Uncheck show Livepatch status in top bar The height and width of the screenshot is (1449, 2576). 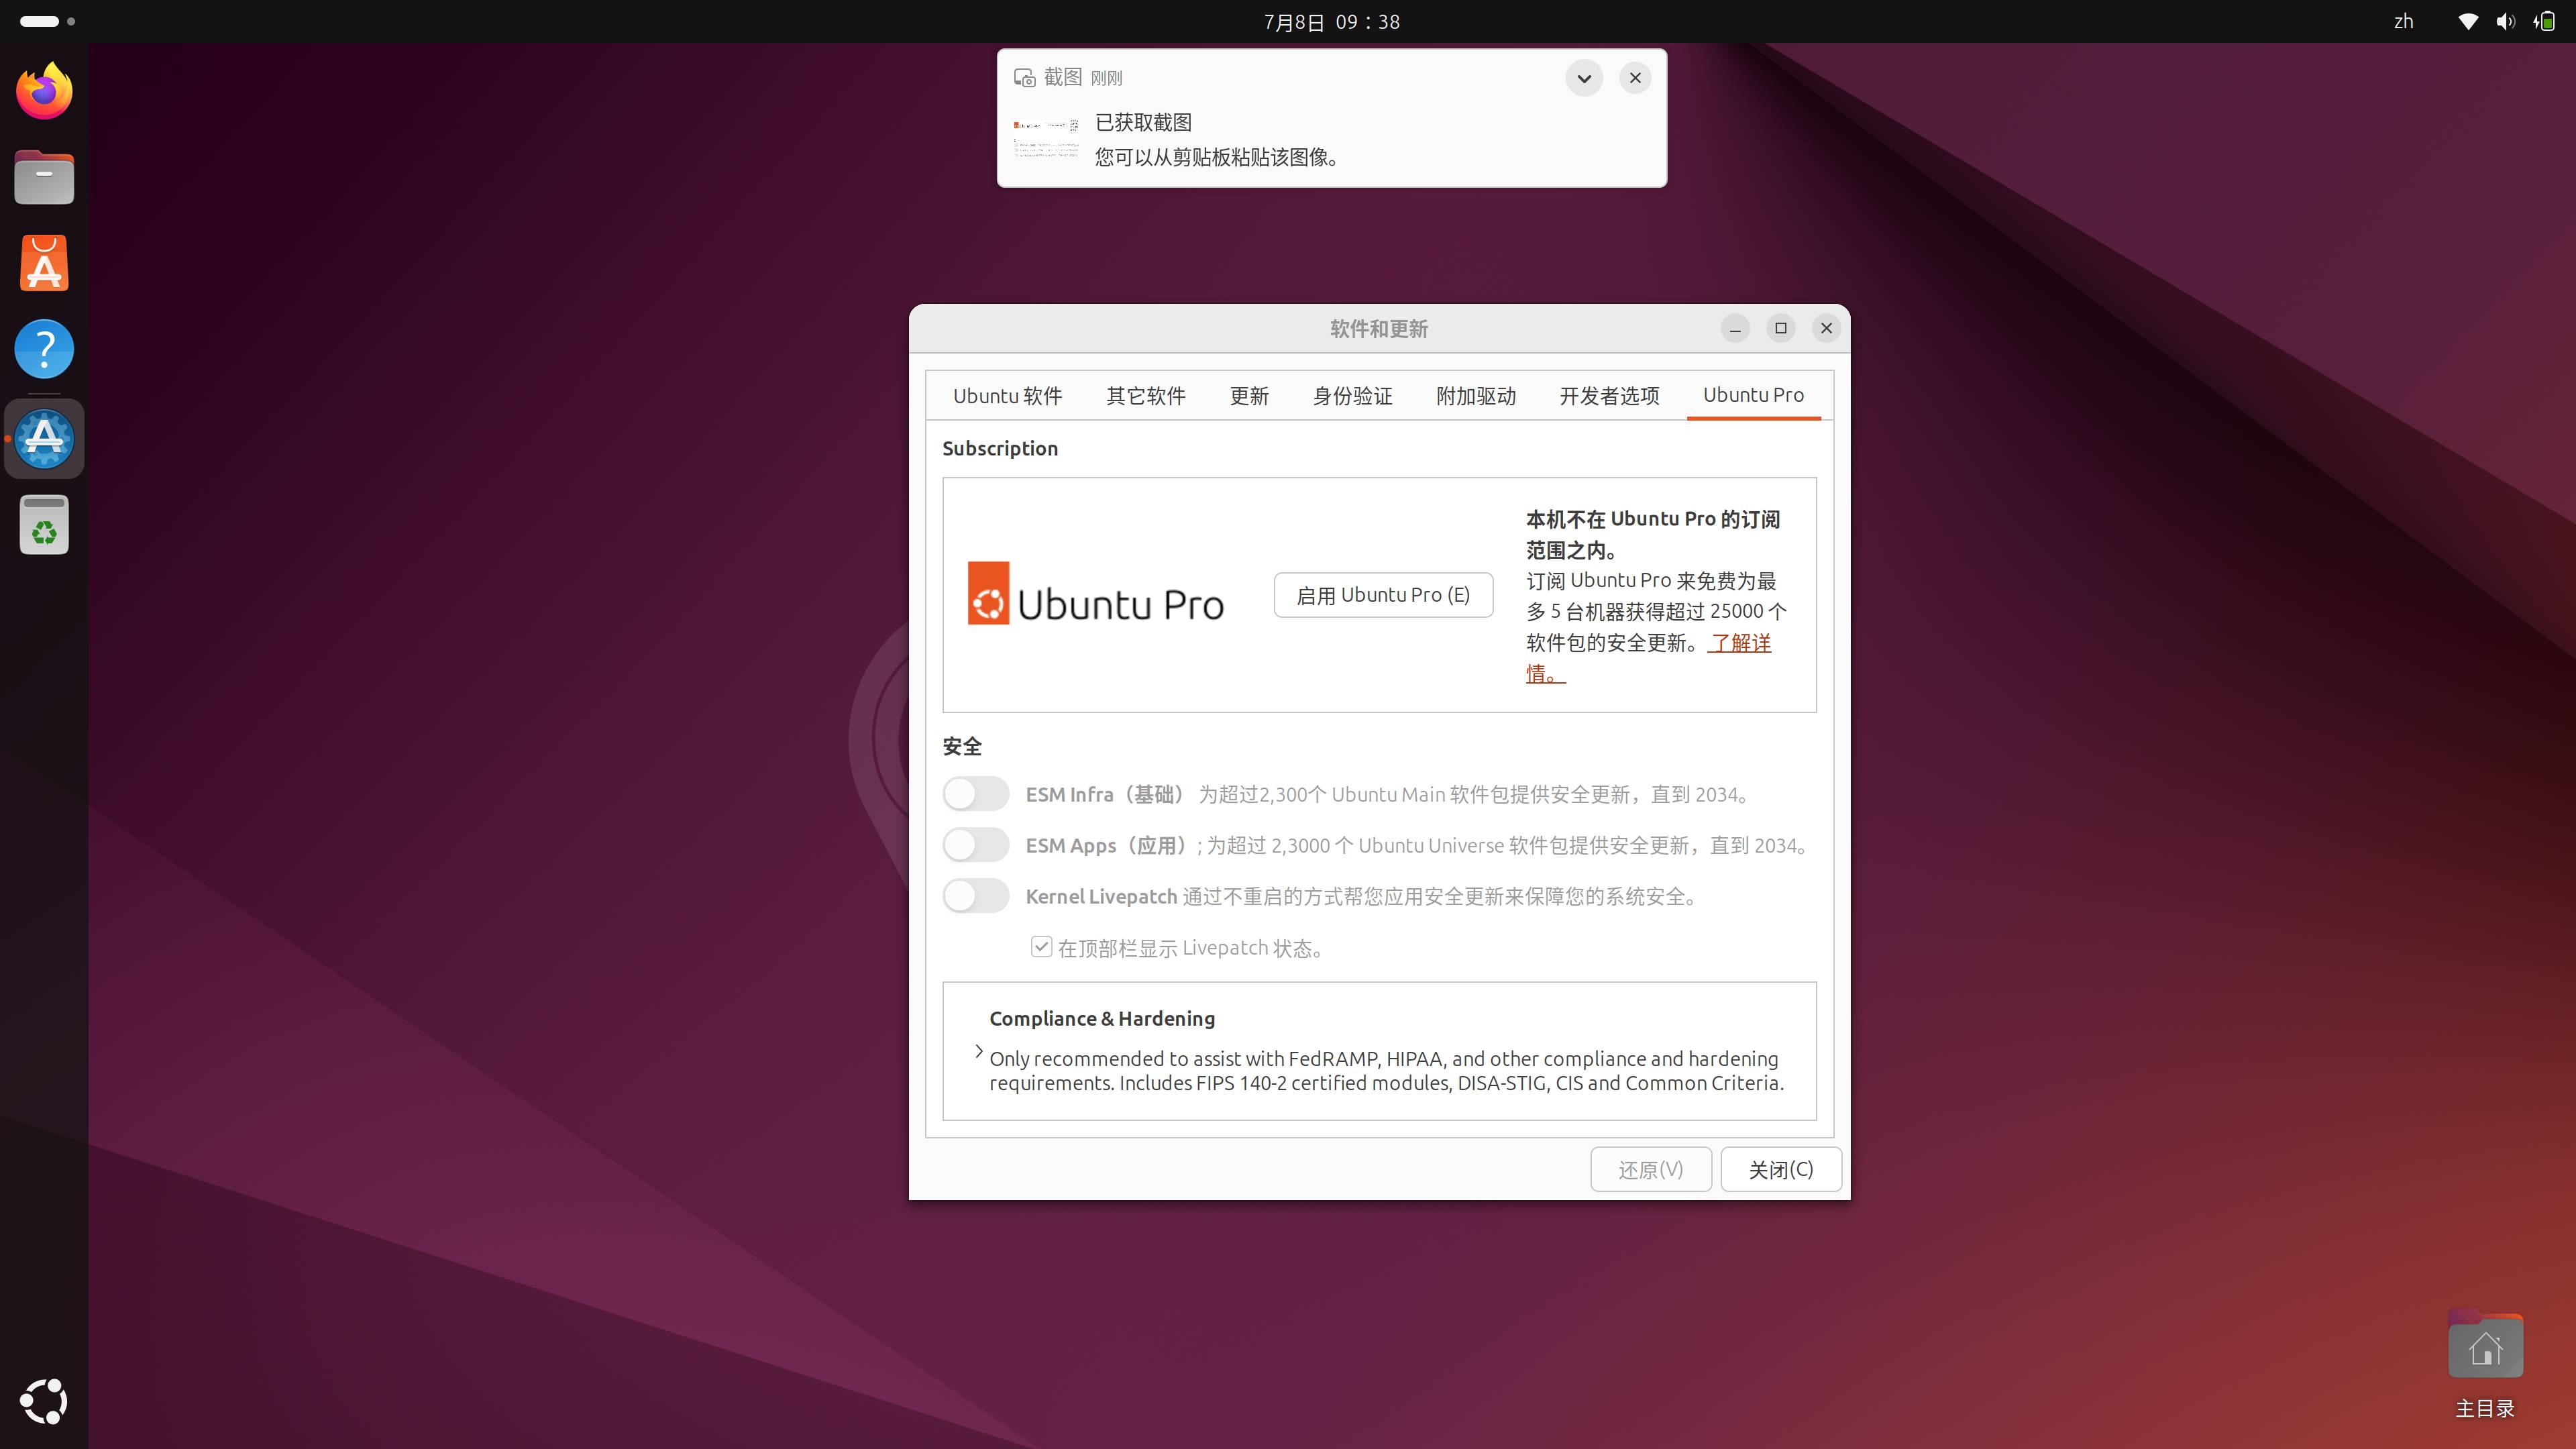(x=1041, y=947)
